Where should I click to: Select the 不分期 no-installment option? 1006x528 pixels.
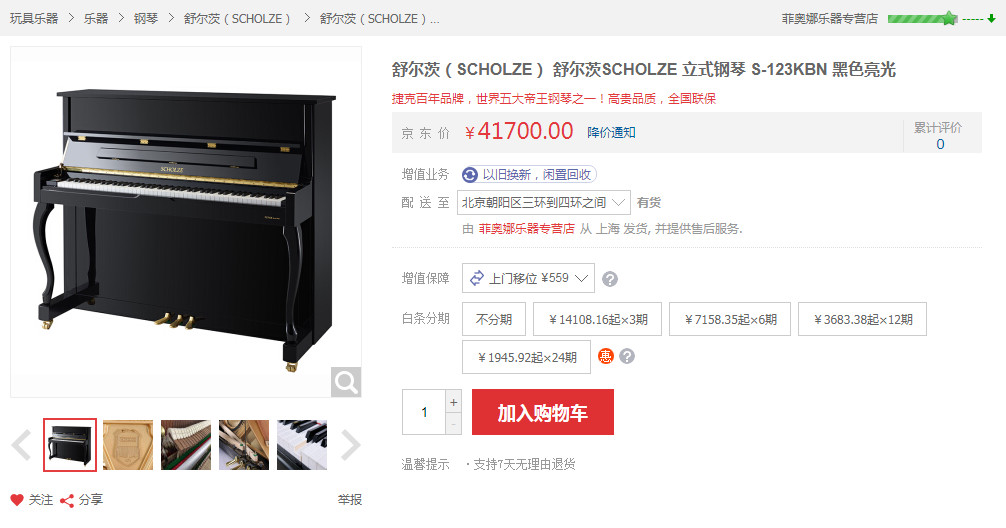click(x=494, y=319)
